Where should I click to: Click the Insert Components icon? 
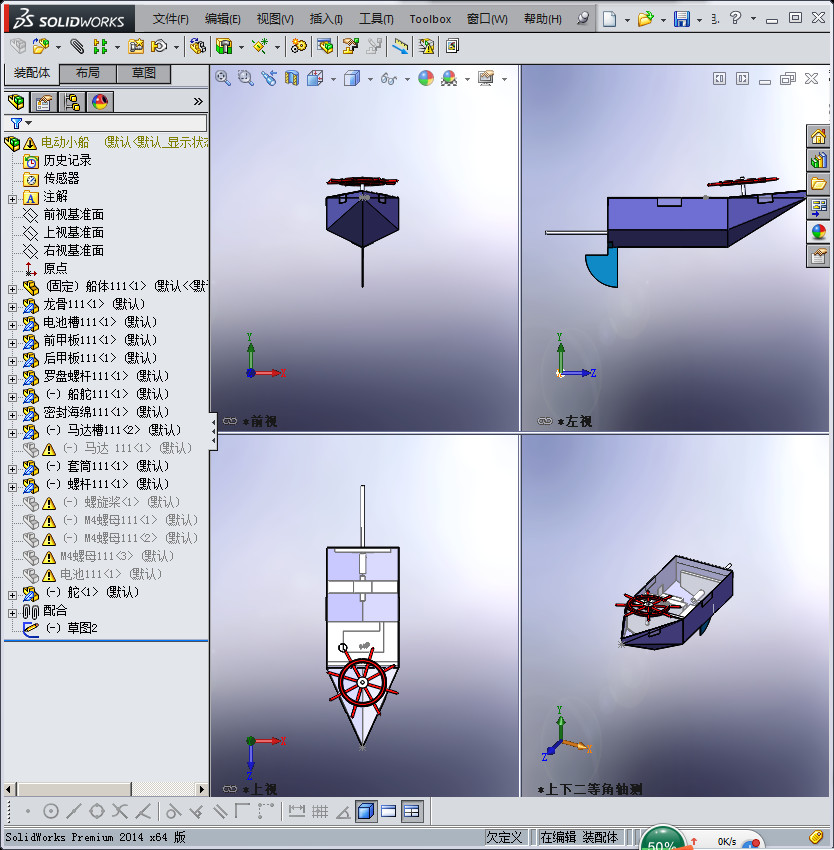41,47
